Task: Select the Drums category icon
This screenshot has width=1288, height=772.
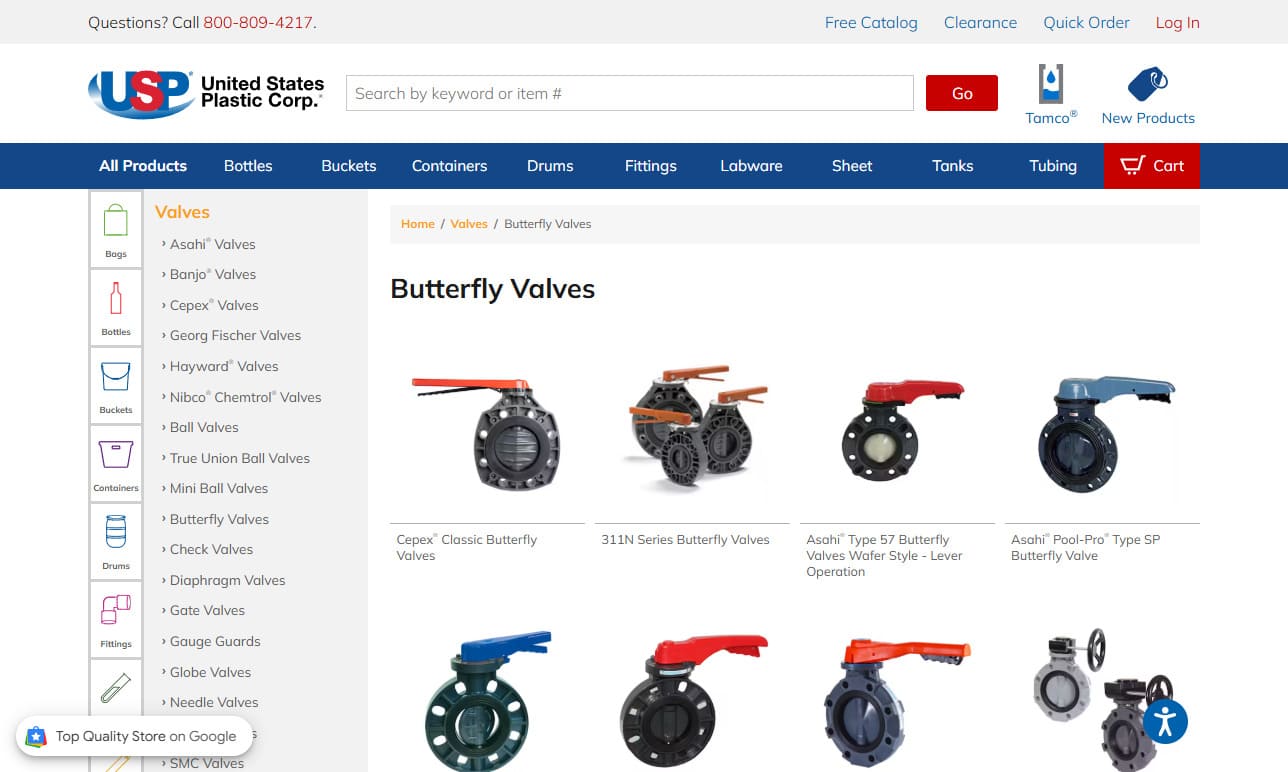Action: [116, 540]
